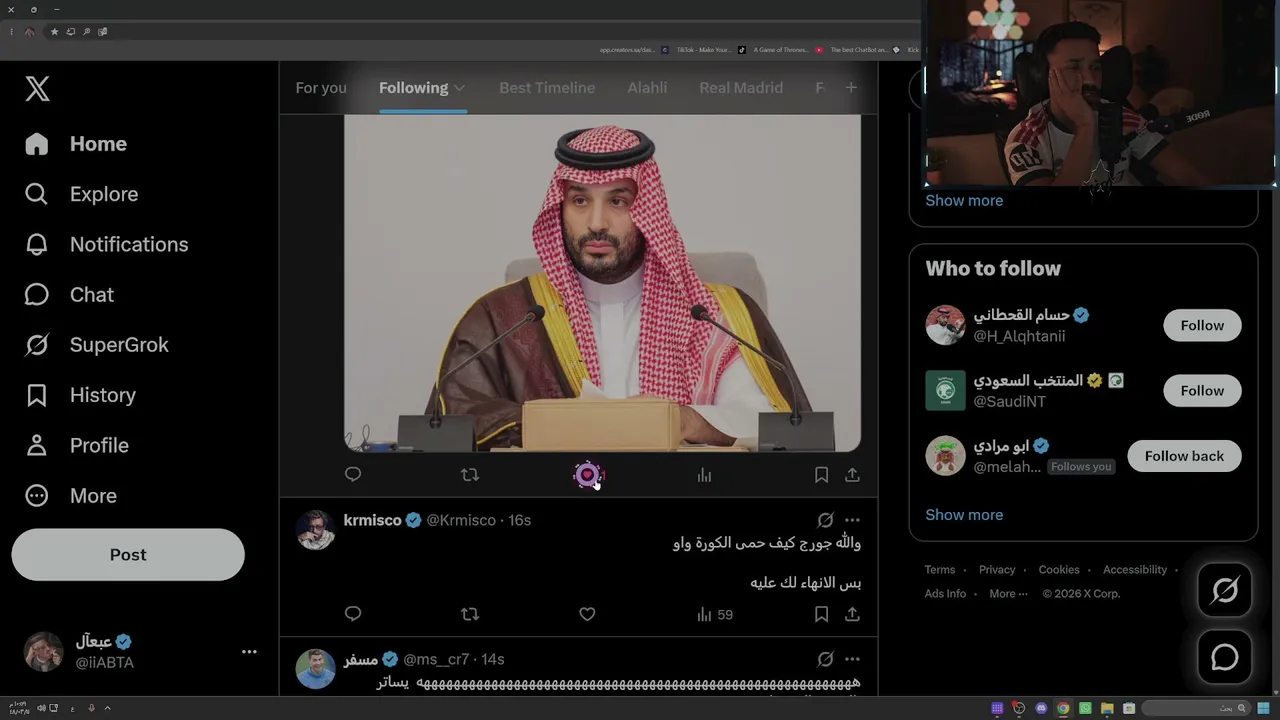Open WhatsApp from the taskbar
This screenshot has width=1280, height=720.
click(1085, 709)
